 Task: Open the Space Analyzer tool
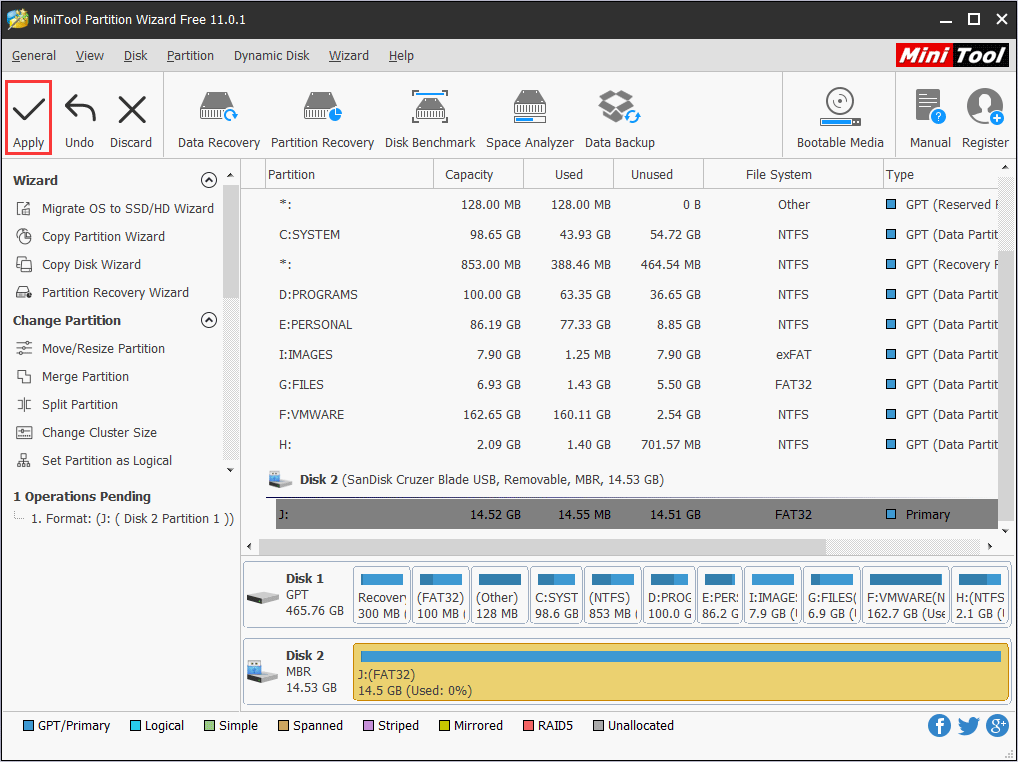529,109
